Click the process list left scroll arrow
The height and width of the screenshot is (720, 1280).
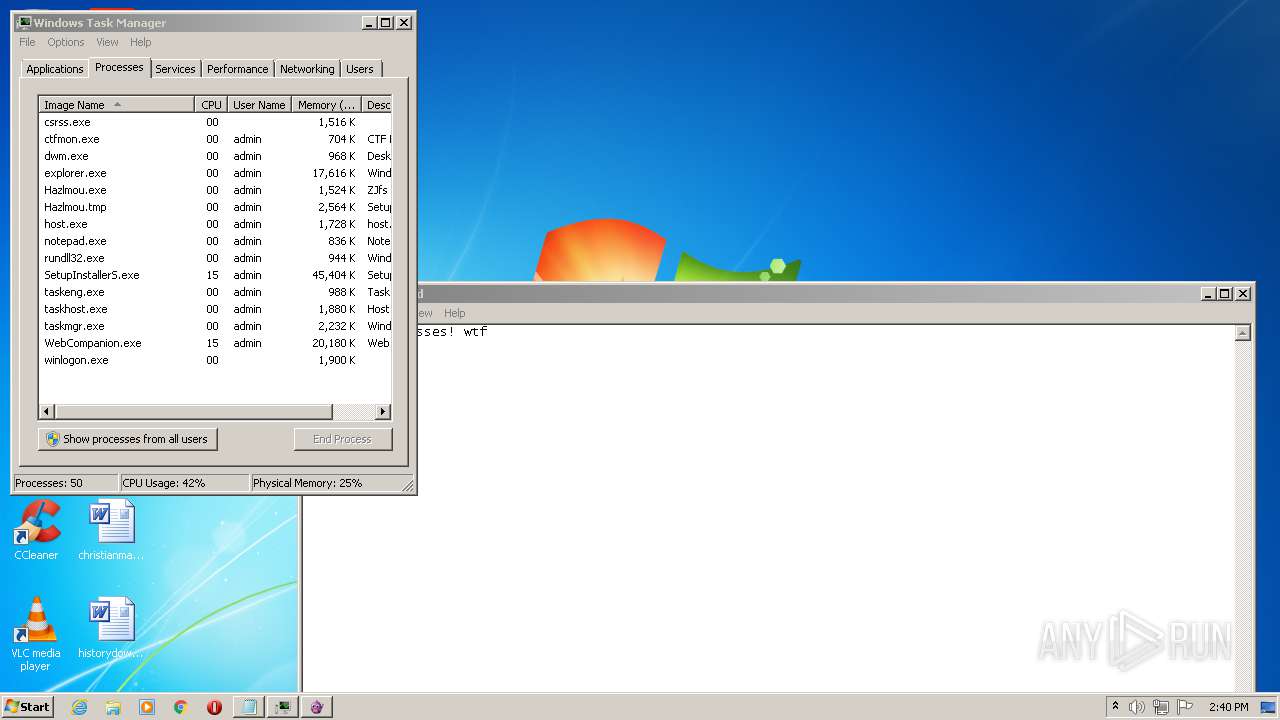47,412
